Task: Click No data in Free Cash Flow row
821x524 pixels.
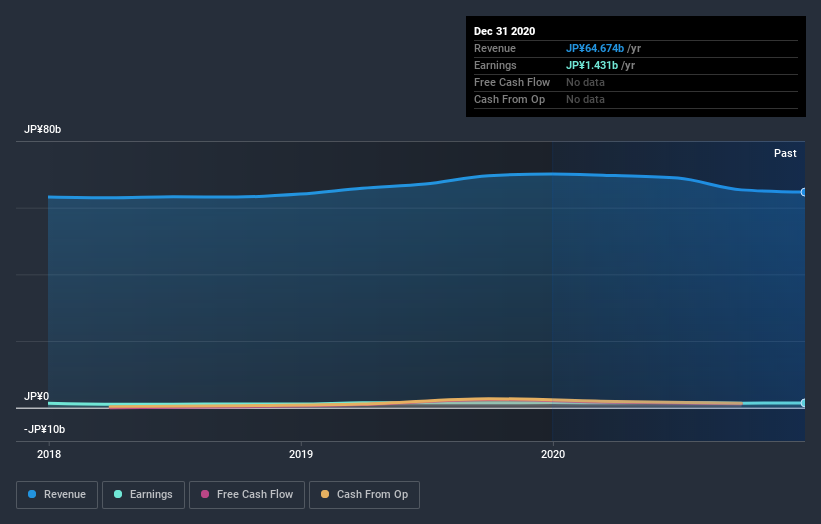Action: [585, 82]
